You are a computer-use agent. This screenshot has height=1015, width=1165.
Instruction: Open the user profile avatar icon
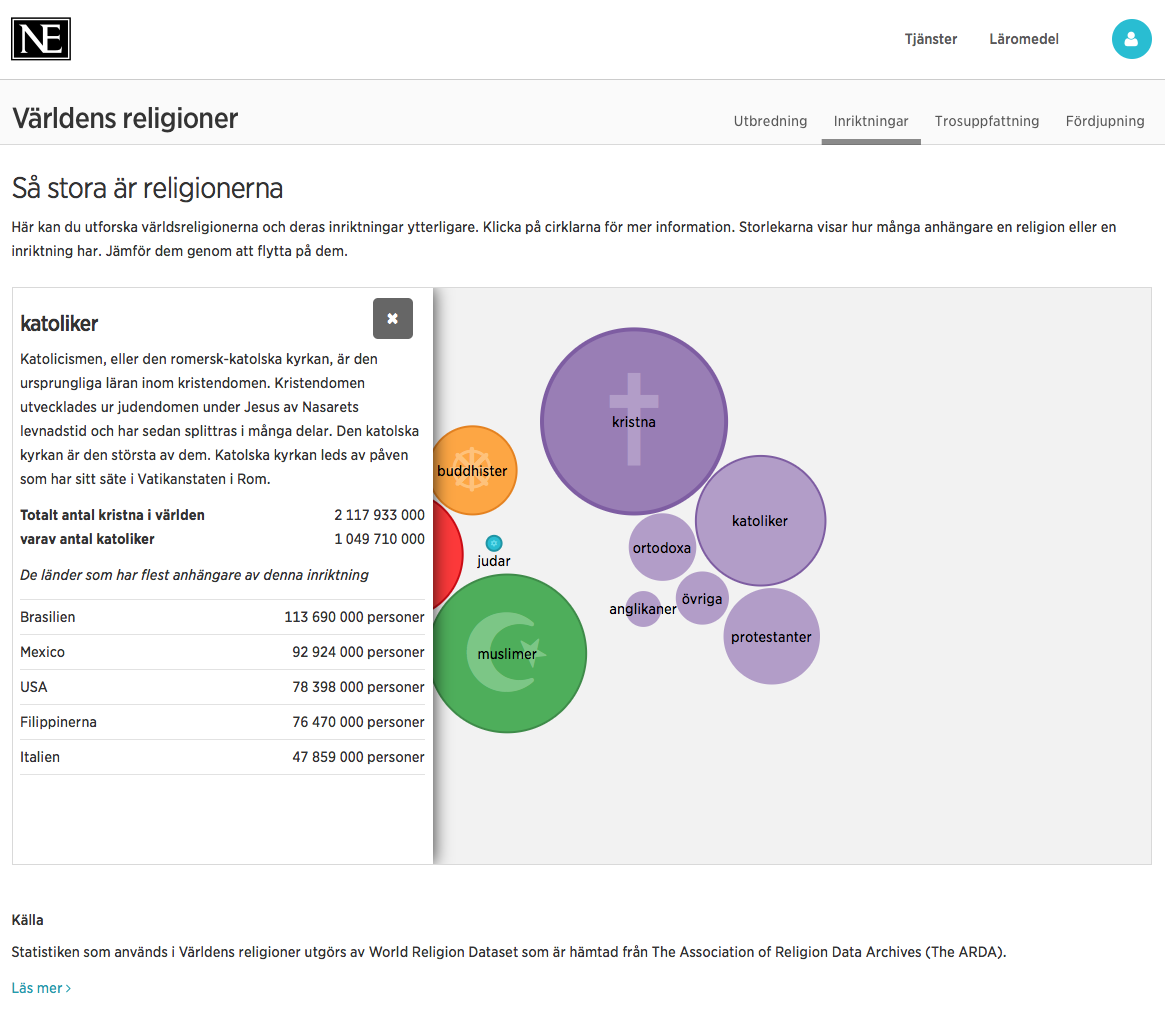pos(1131,39)
